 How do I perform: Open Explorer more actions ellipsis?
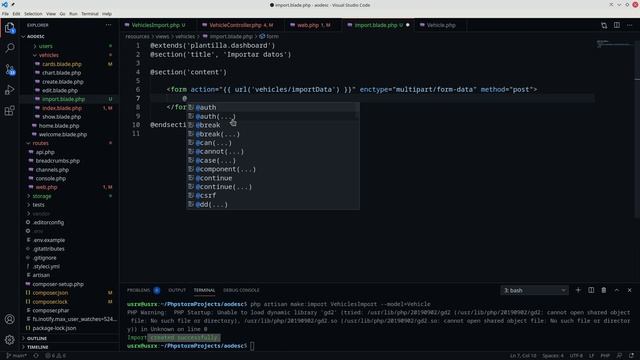coord(109,25)
